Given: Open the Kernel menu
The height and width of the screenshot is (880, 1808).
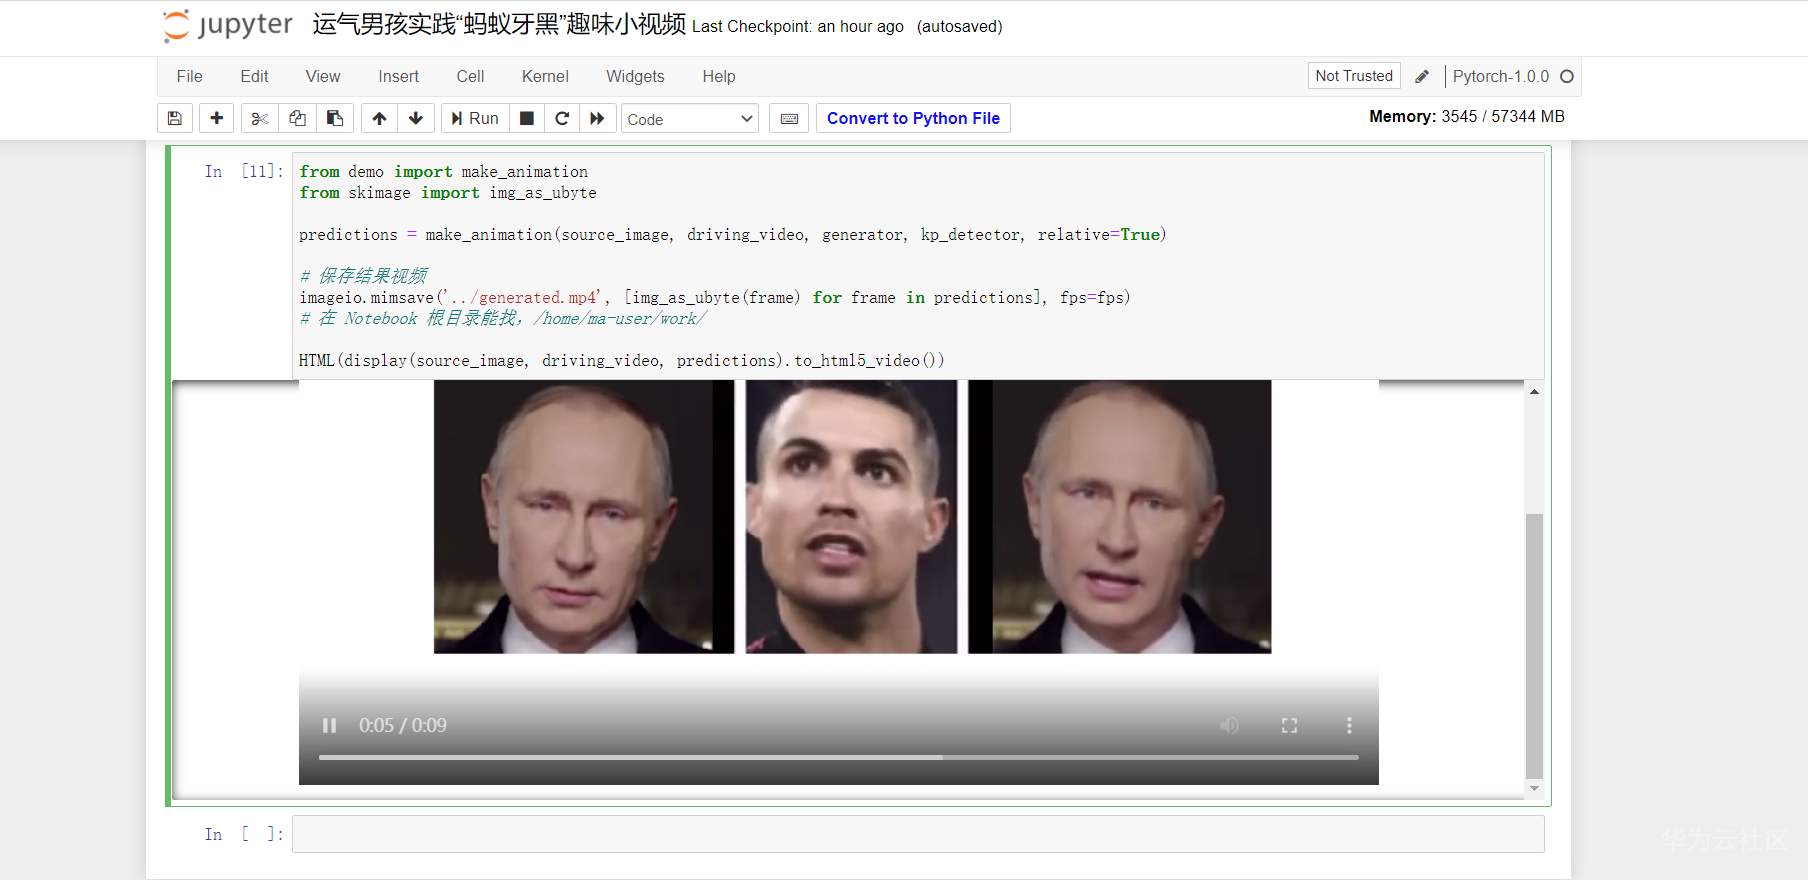Looking at the screenshot, I should 545,76.
